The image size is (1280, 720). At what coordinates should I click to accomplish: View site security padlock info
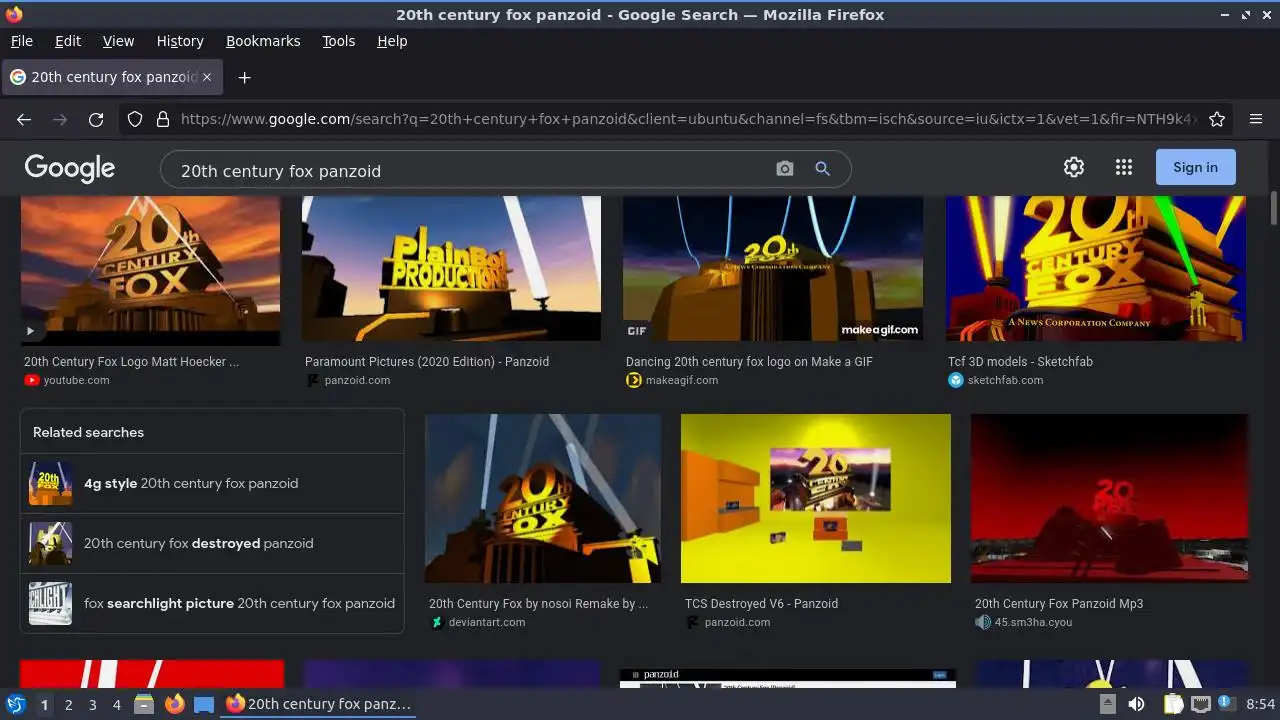[x=163, y=119]
